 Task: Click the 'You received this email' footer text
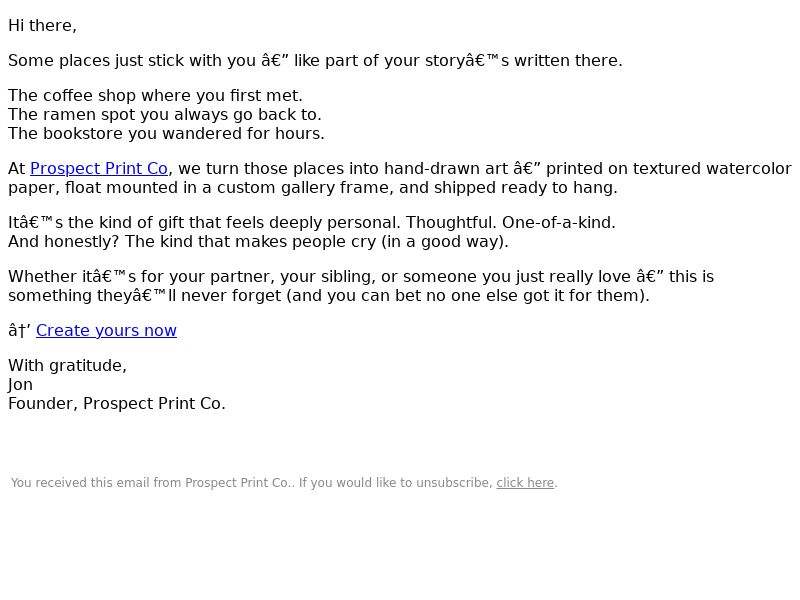pos(284,483)
